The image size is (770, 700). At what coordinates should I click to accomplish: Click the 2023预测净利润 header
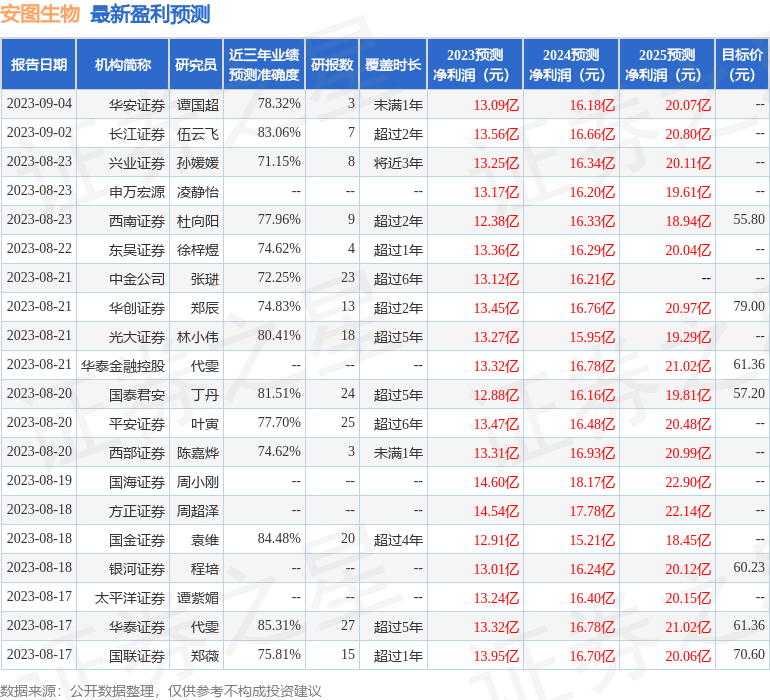pos(475,64)
